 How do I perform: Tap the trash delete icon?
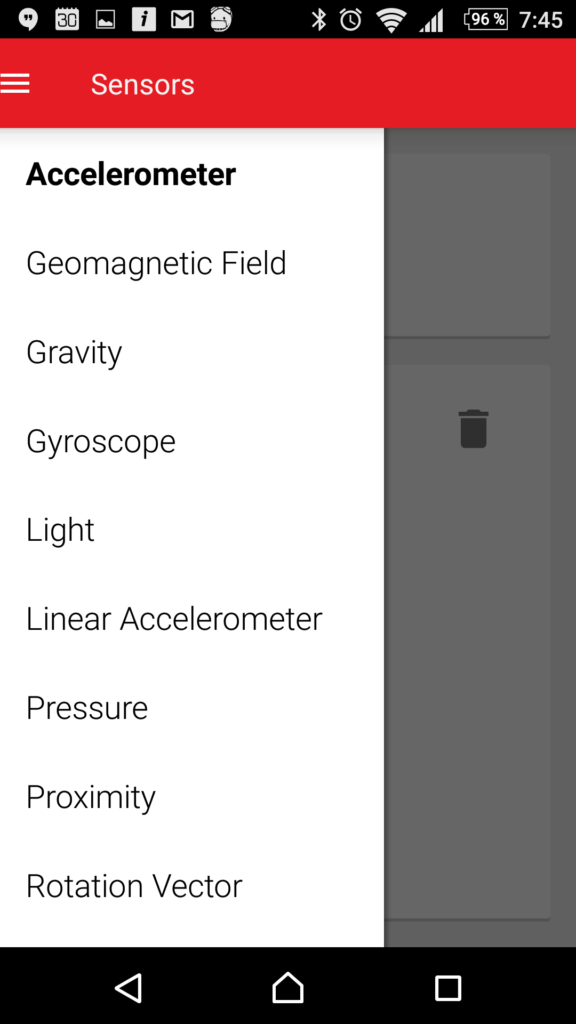[x=473, y=429]
